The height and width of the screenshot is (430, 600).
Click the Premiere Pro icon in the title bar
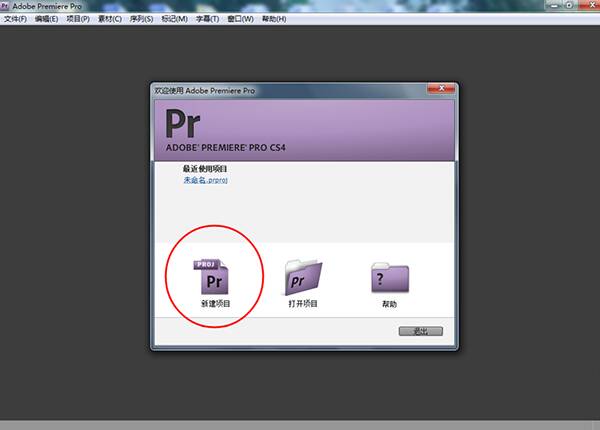click(5, 6)
